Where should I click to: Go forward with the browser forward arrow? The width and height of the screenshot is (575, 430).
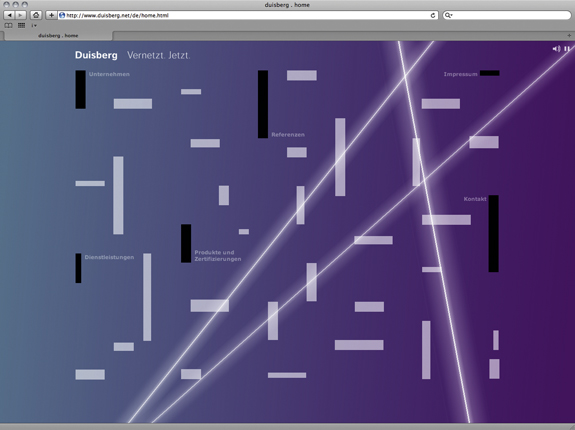(21, 15)
